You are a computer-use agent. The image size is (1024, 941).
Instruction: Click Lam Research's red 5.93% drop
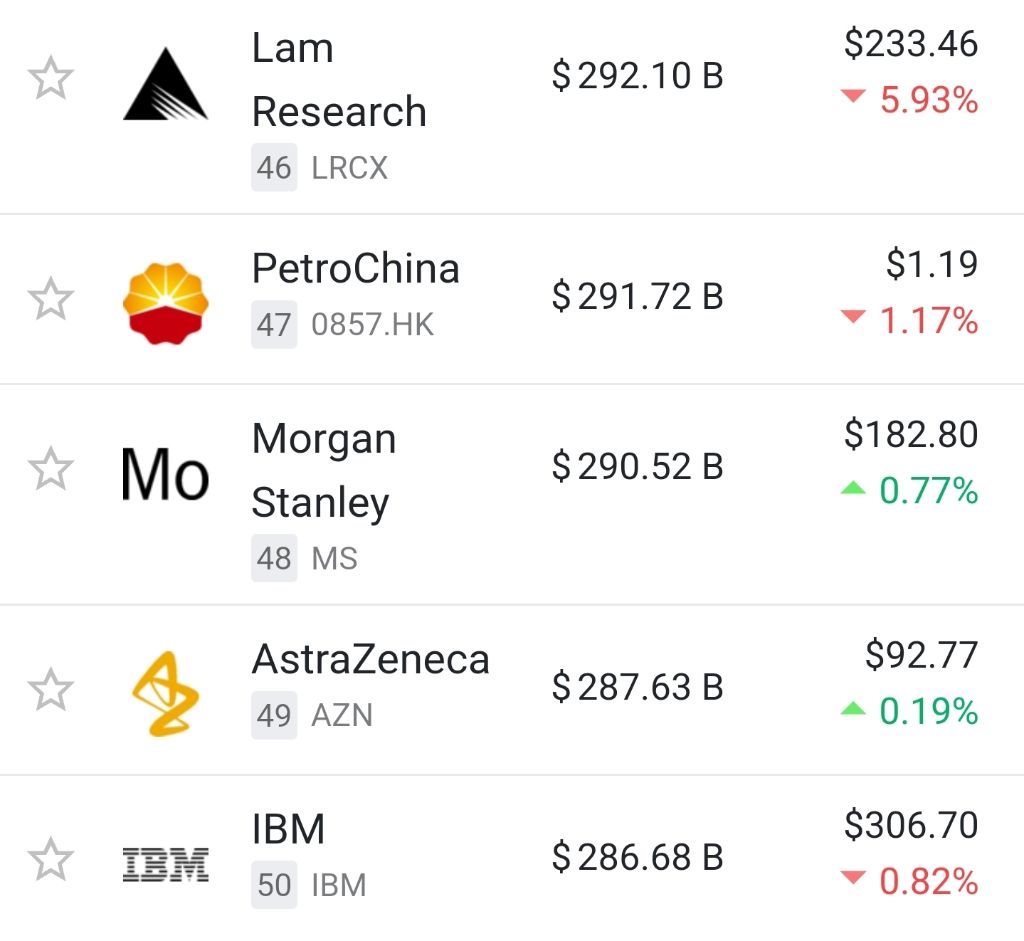coord(927,100)
